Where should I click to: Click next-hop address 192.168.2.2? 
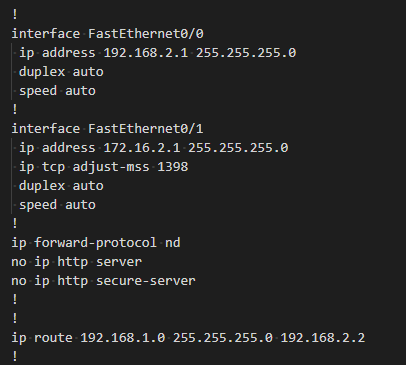[323, 338]
